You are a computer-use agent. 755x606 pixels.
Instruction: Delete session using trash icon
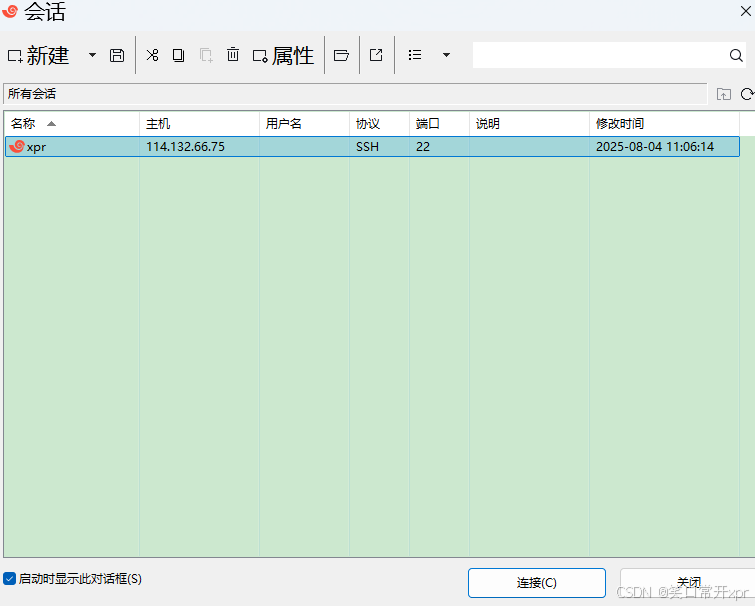[233, 56]
